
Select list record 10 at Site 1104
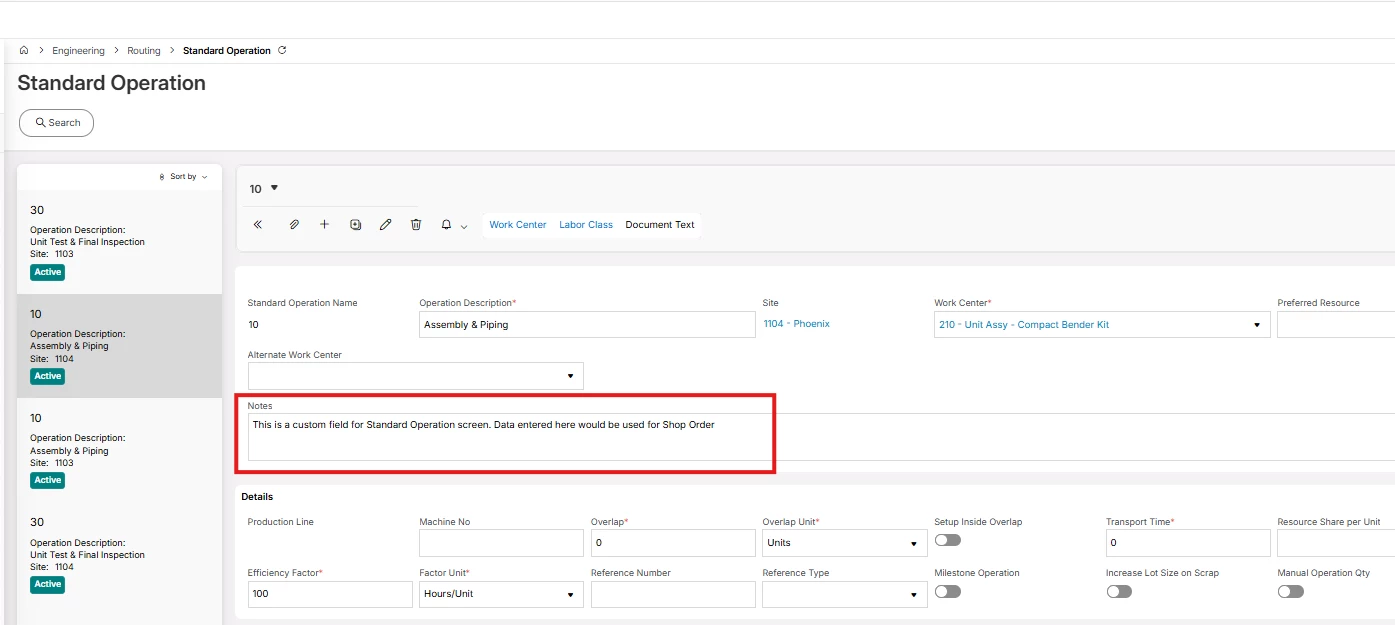click(x=120, y=346)
